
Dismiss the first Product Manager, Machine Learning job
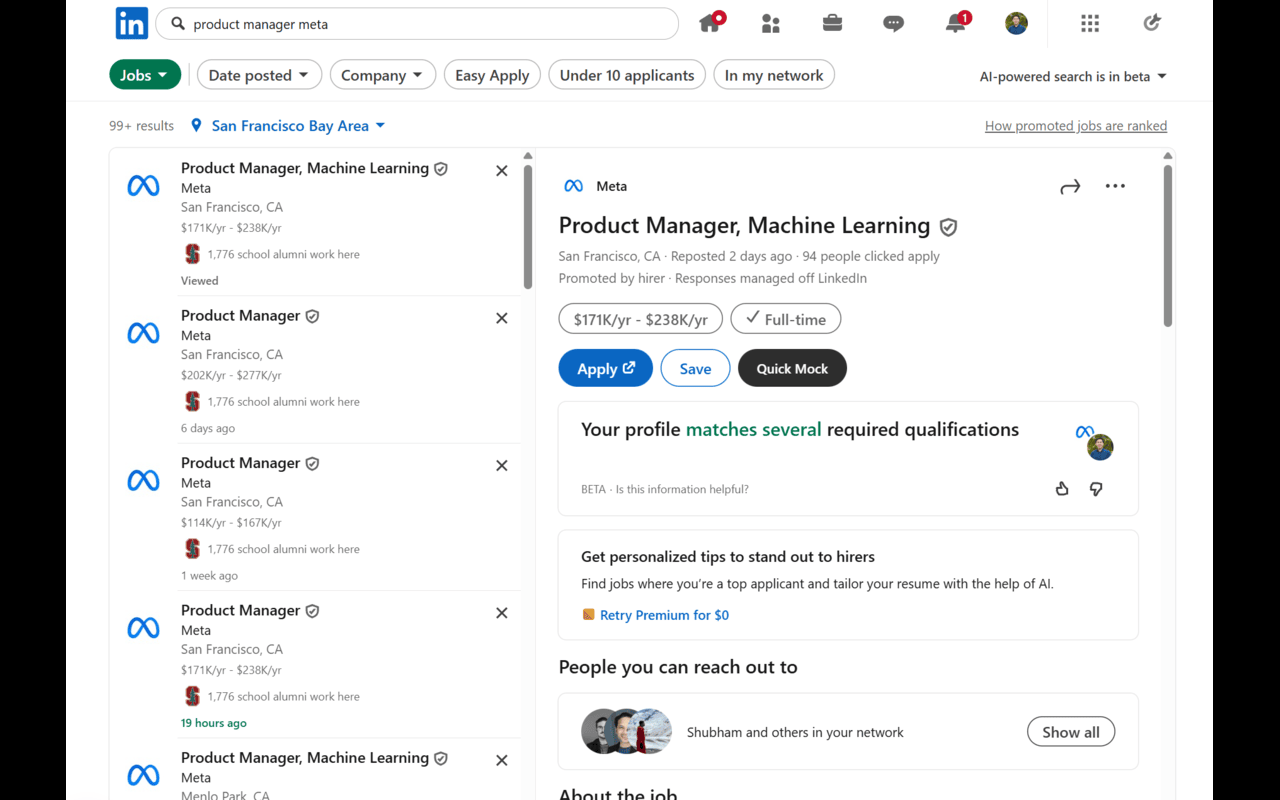point(502,171)
